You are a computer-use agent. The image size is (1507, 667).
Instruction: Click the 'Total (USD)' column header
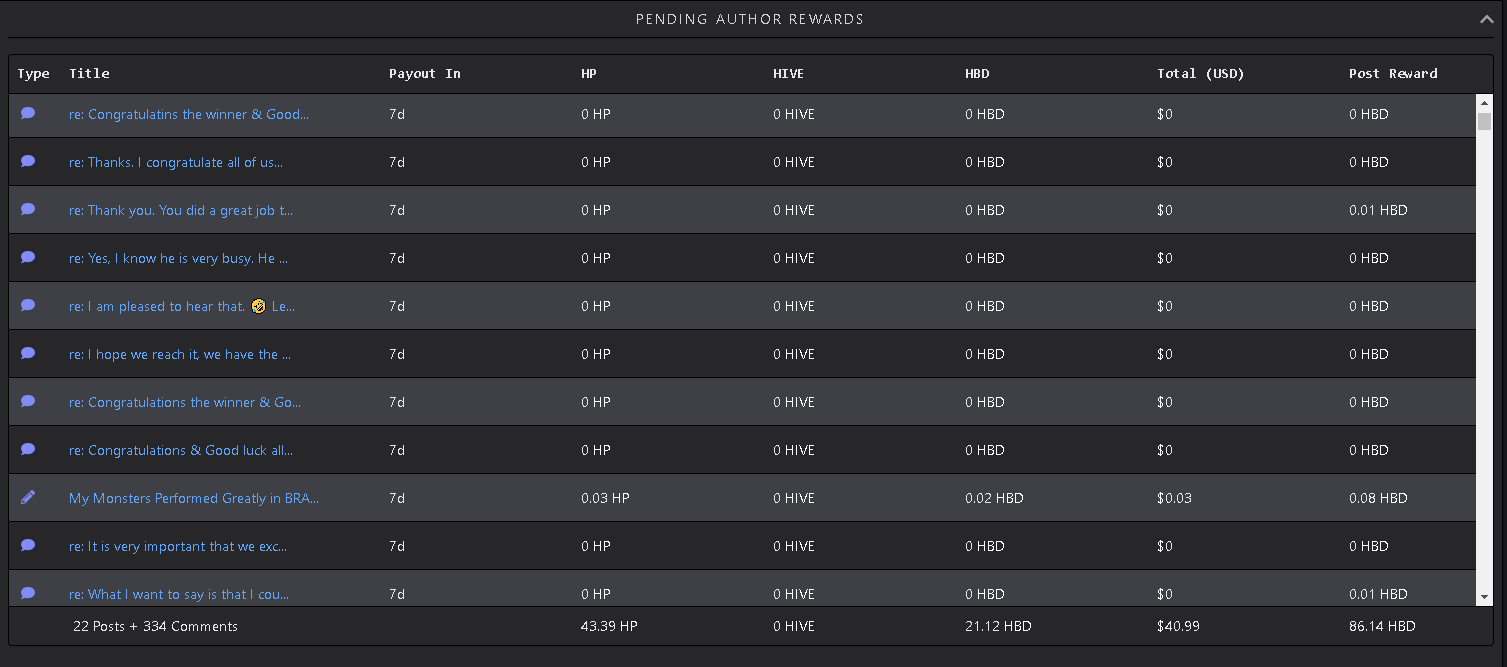coord(1201,74)
